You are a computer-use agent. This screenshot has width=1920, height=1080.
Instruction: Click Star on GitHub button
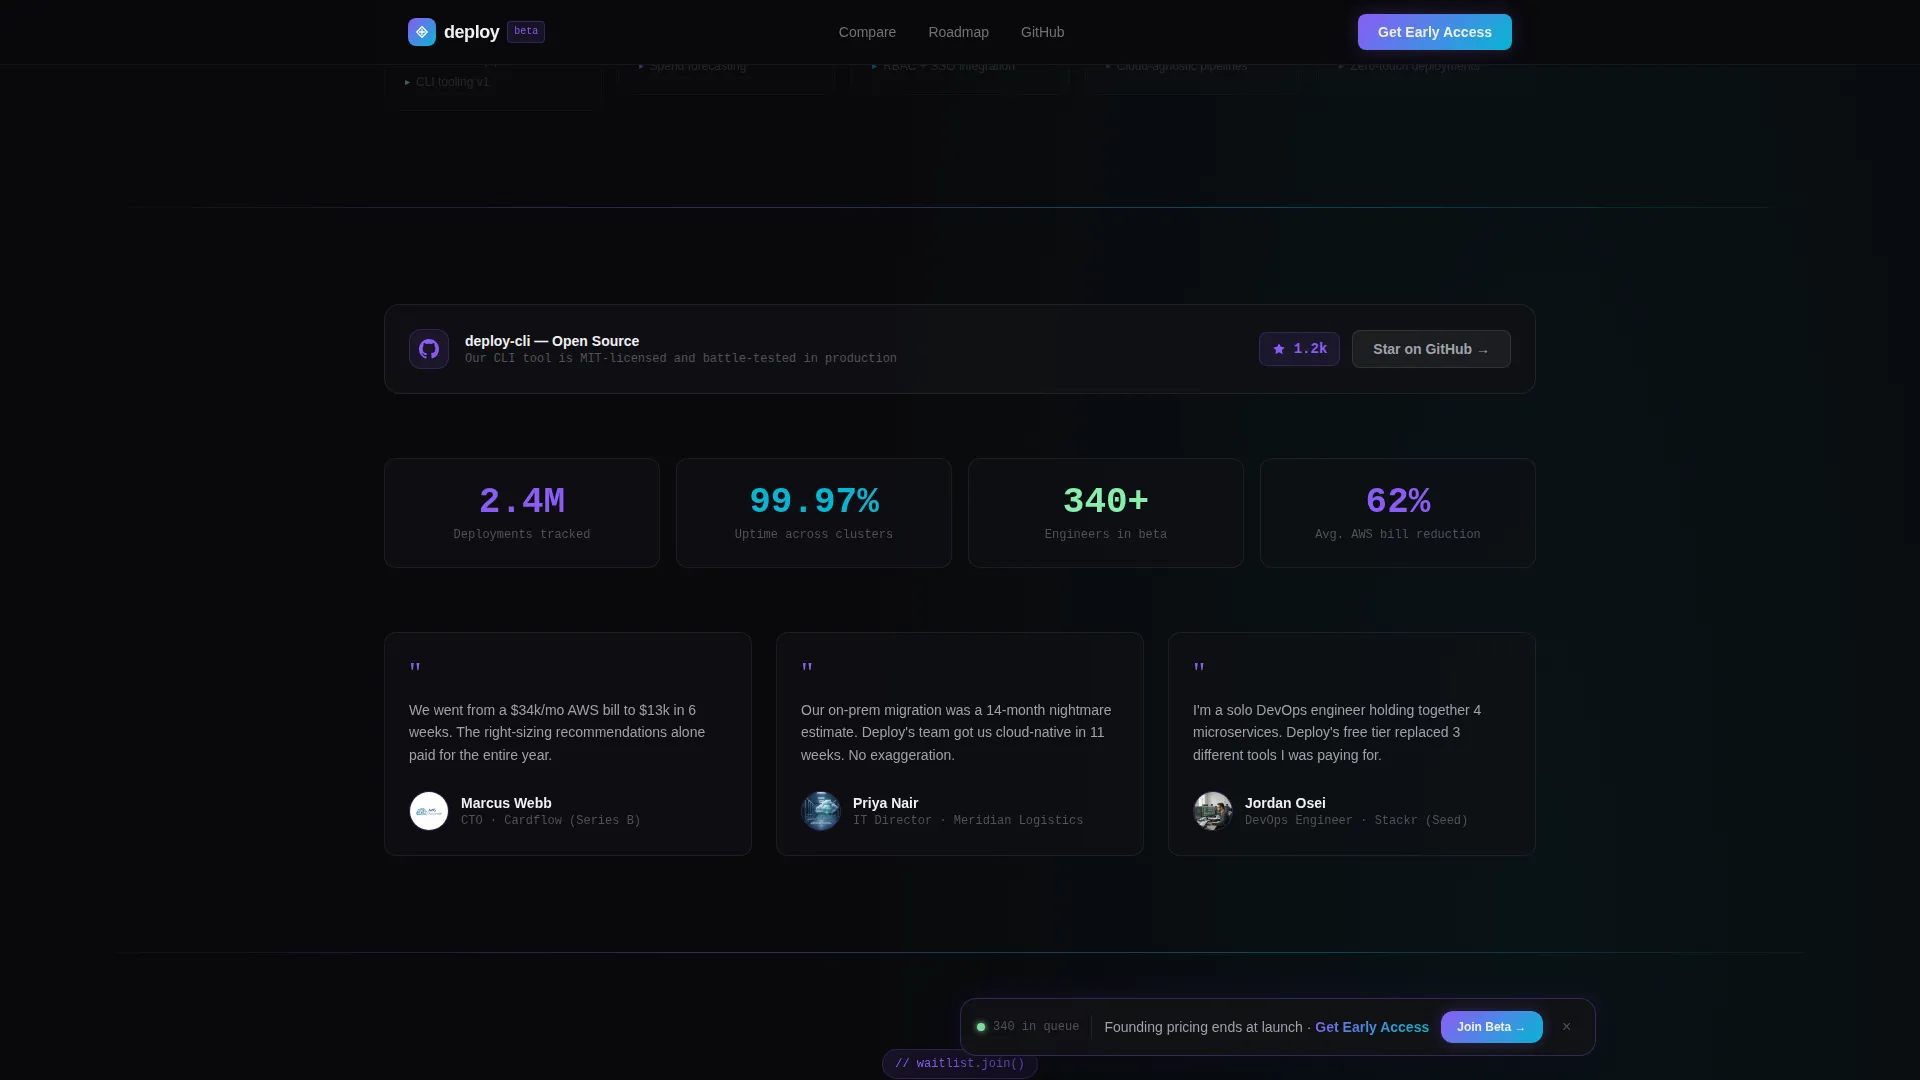coord(1431,349)
